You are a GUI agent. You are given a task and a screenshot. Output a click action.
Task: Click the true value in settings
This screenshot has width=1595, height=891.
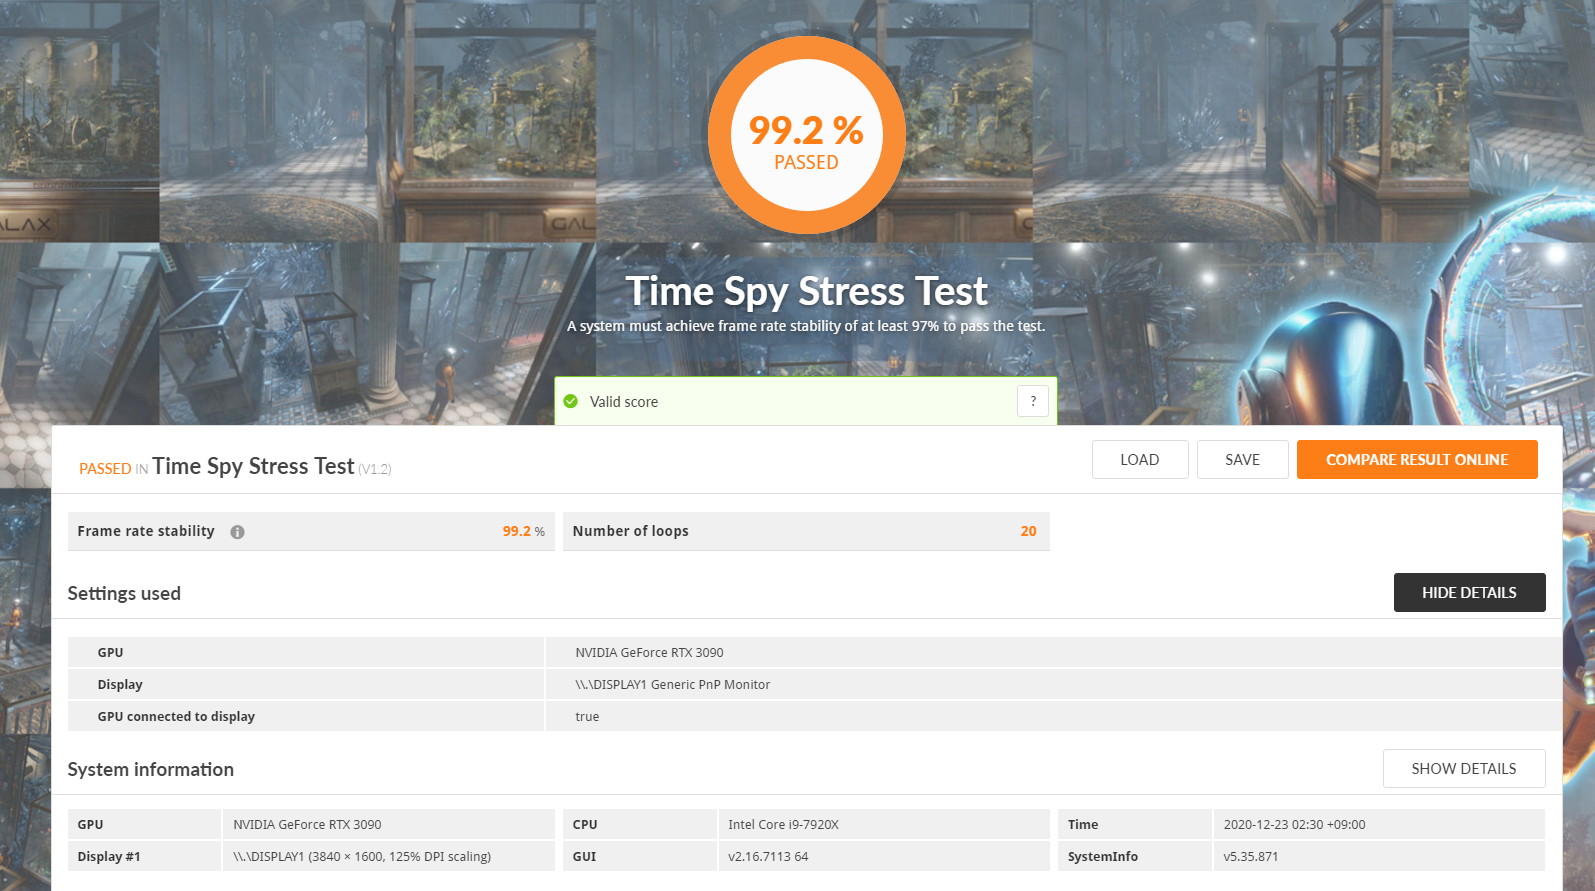(587, 717)
